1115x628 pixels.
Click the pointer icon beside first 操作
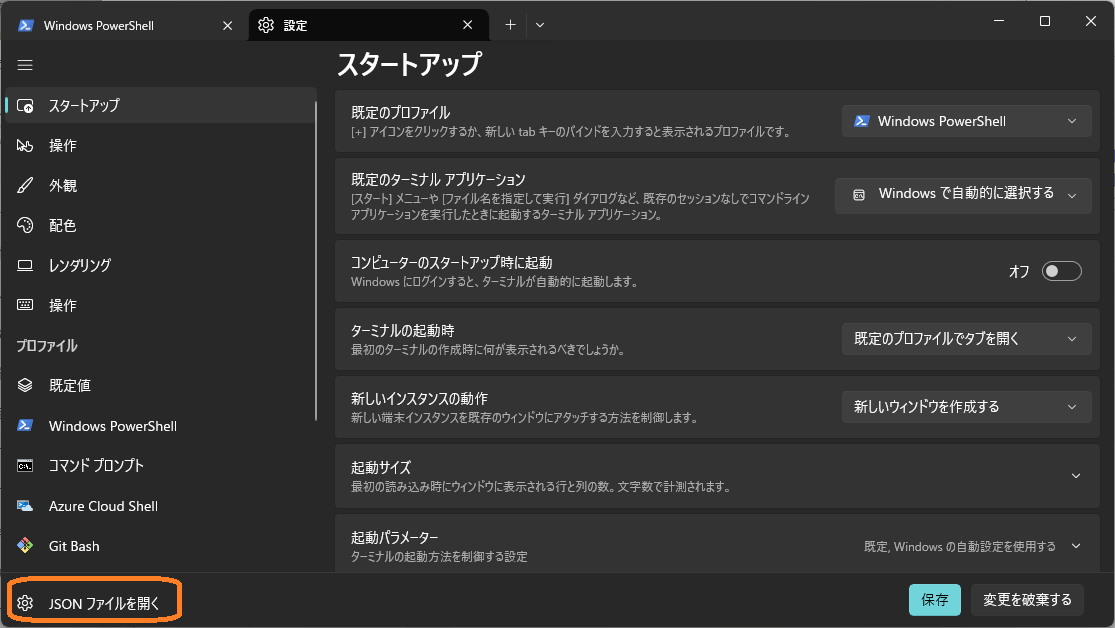25,146
